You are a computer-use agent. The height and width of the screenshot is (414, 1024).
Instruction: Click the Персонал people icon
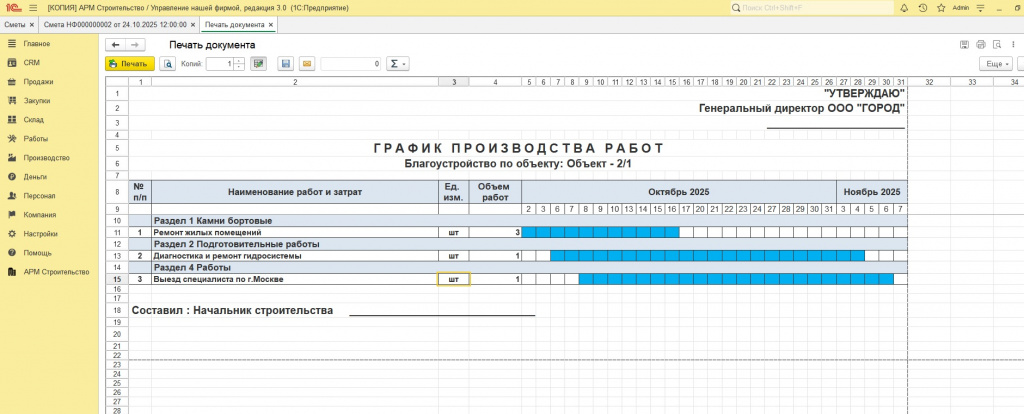(11, 195)
